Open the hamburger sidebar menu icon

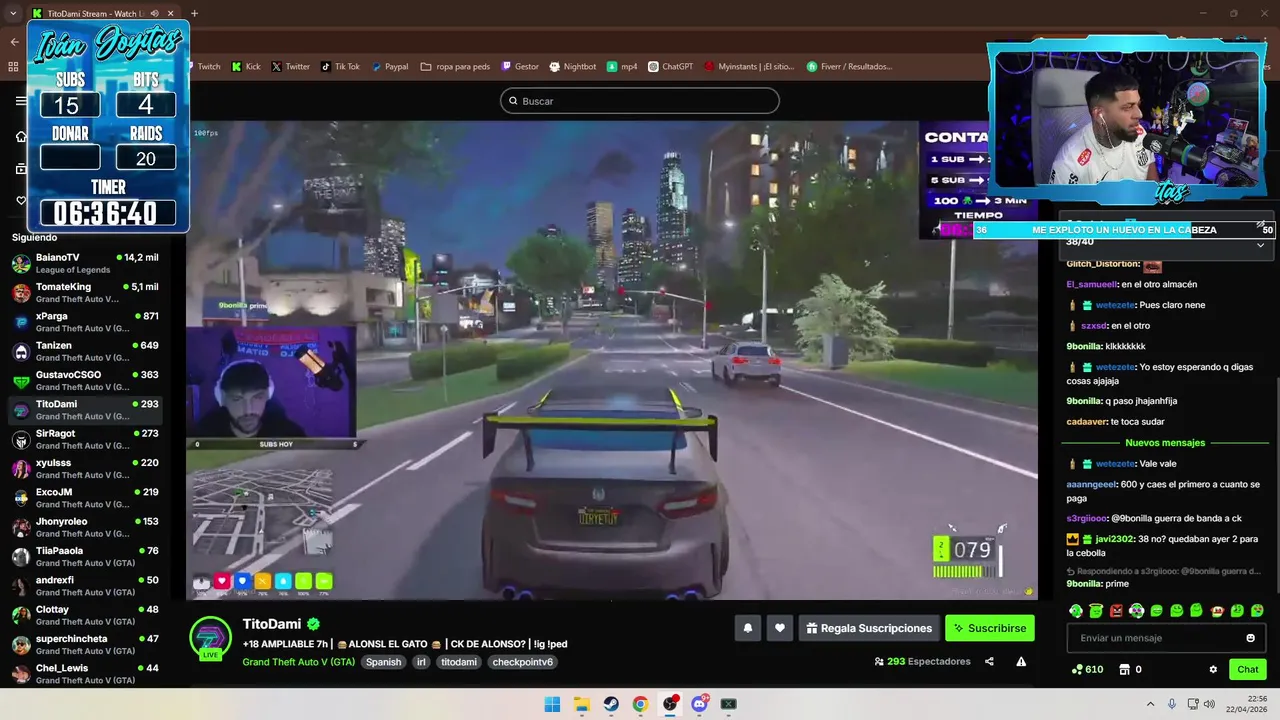click(x=20, y=101)
